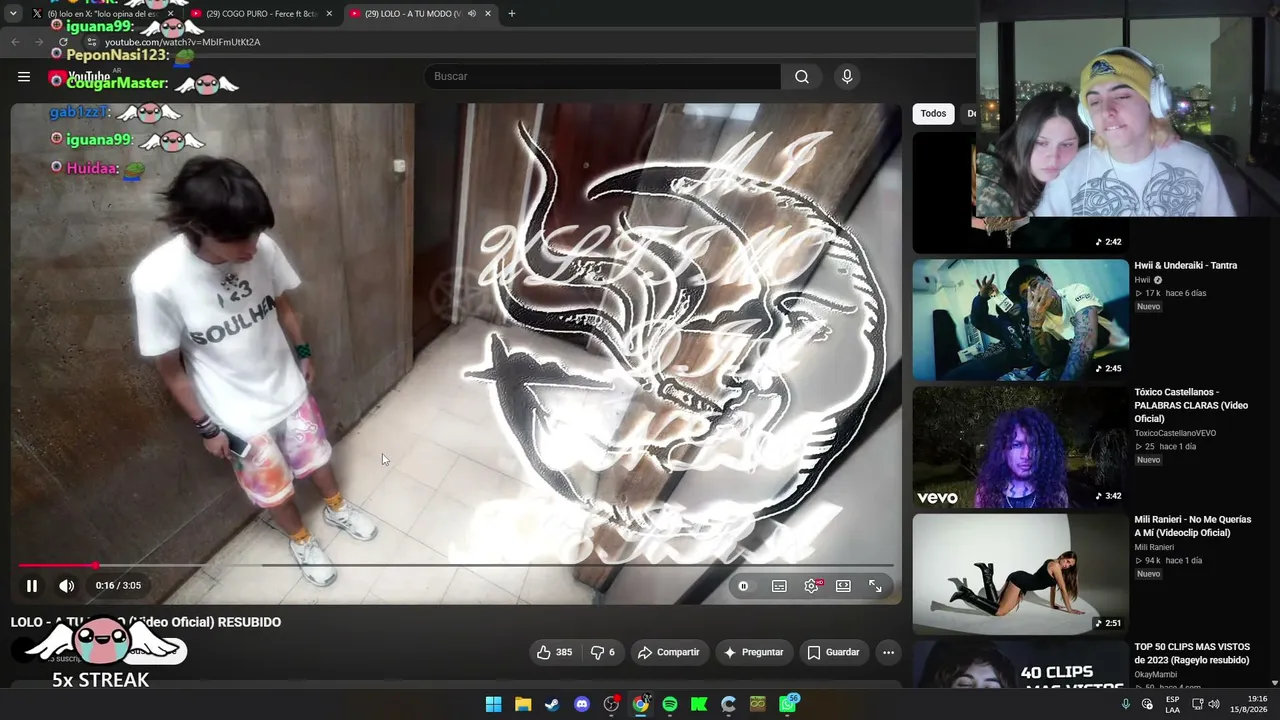Mute the video player volume
Image resolution: width=1280 pixels, height=720 pixels.
(x=66, y=586)
